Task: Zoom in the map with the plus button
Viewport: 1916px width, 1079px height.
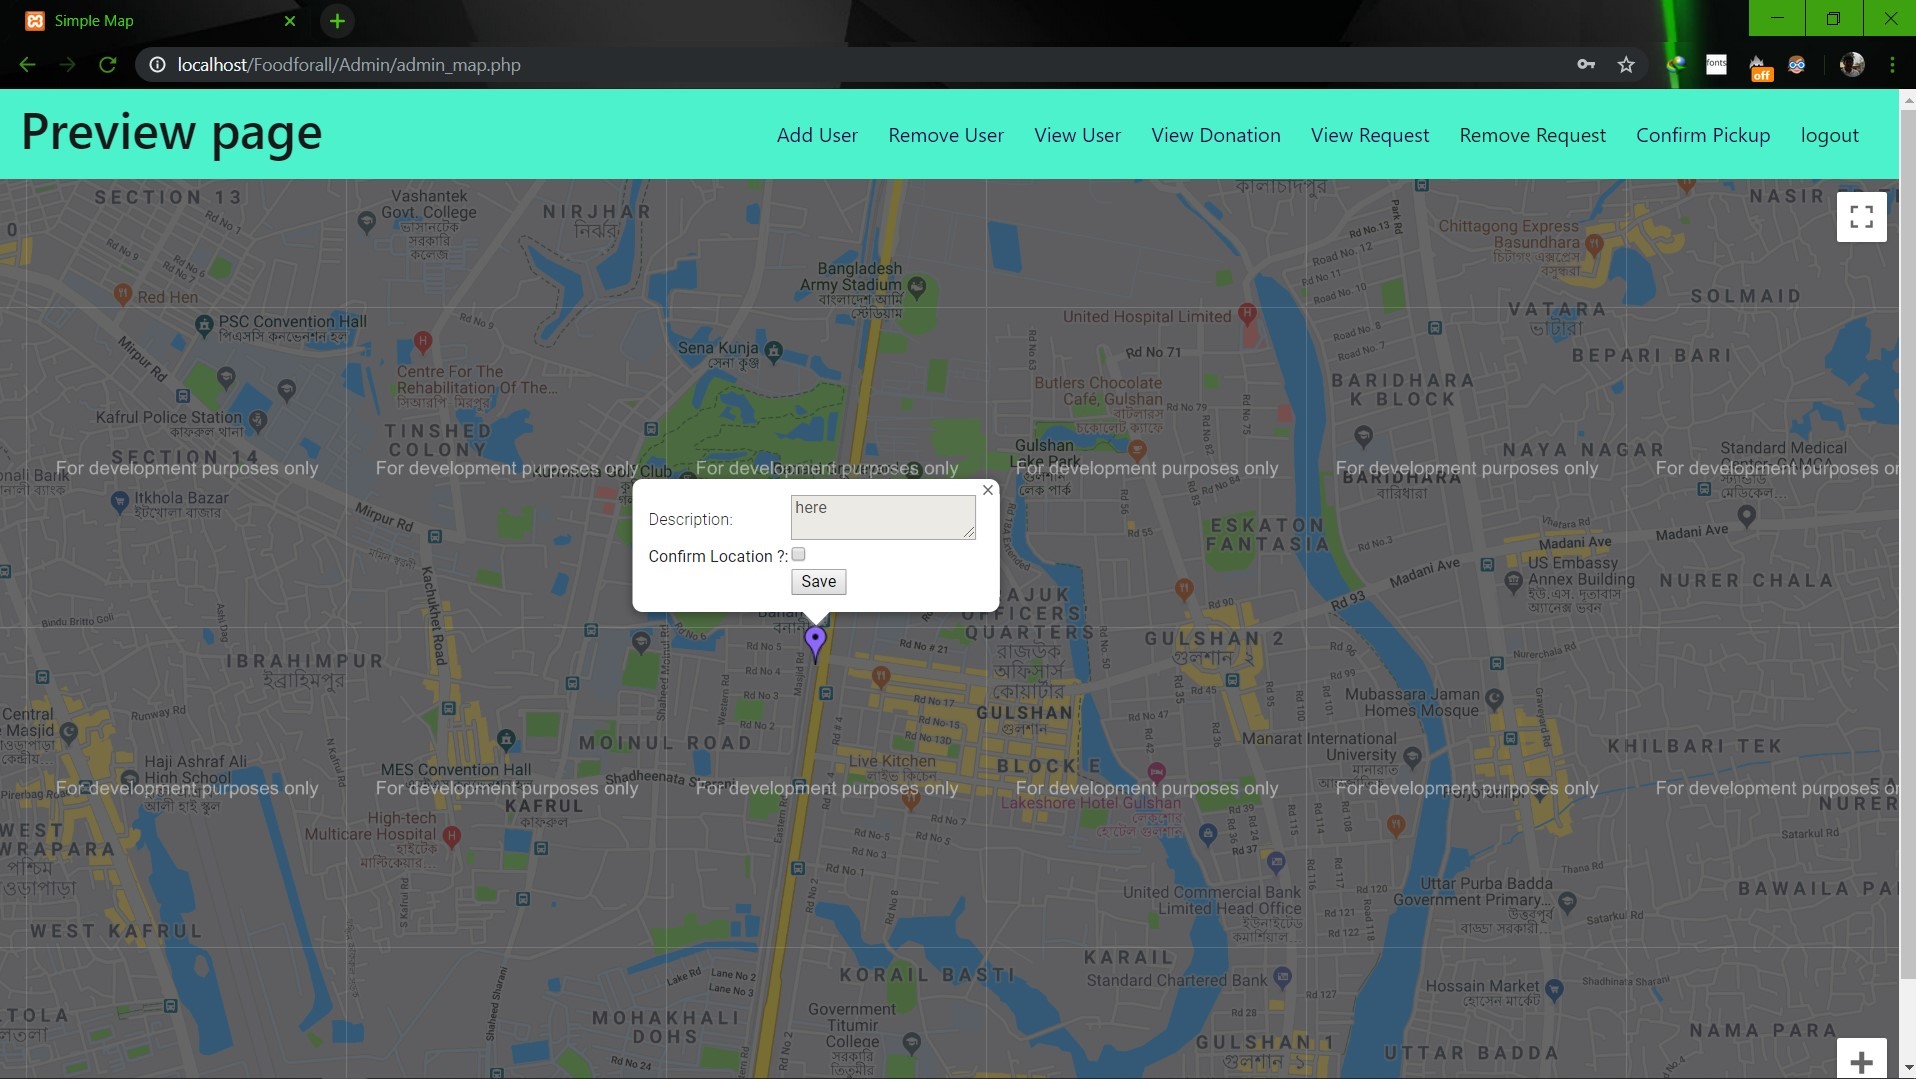Action: click(x=1861, y=1061)
